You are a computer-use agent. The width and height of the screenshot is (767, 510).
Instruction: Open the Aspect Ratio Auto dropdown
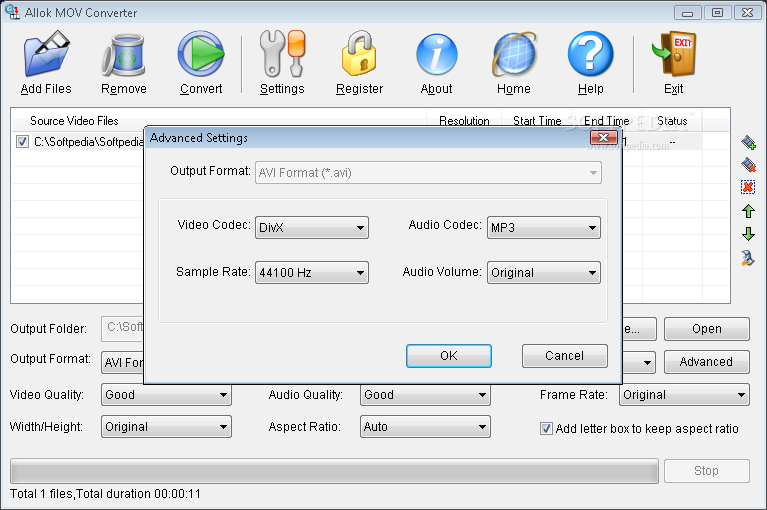click(425, 426)
